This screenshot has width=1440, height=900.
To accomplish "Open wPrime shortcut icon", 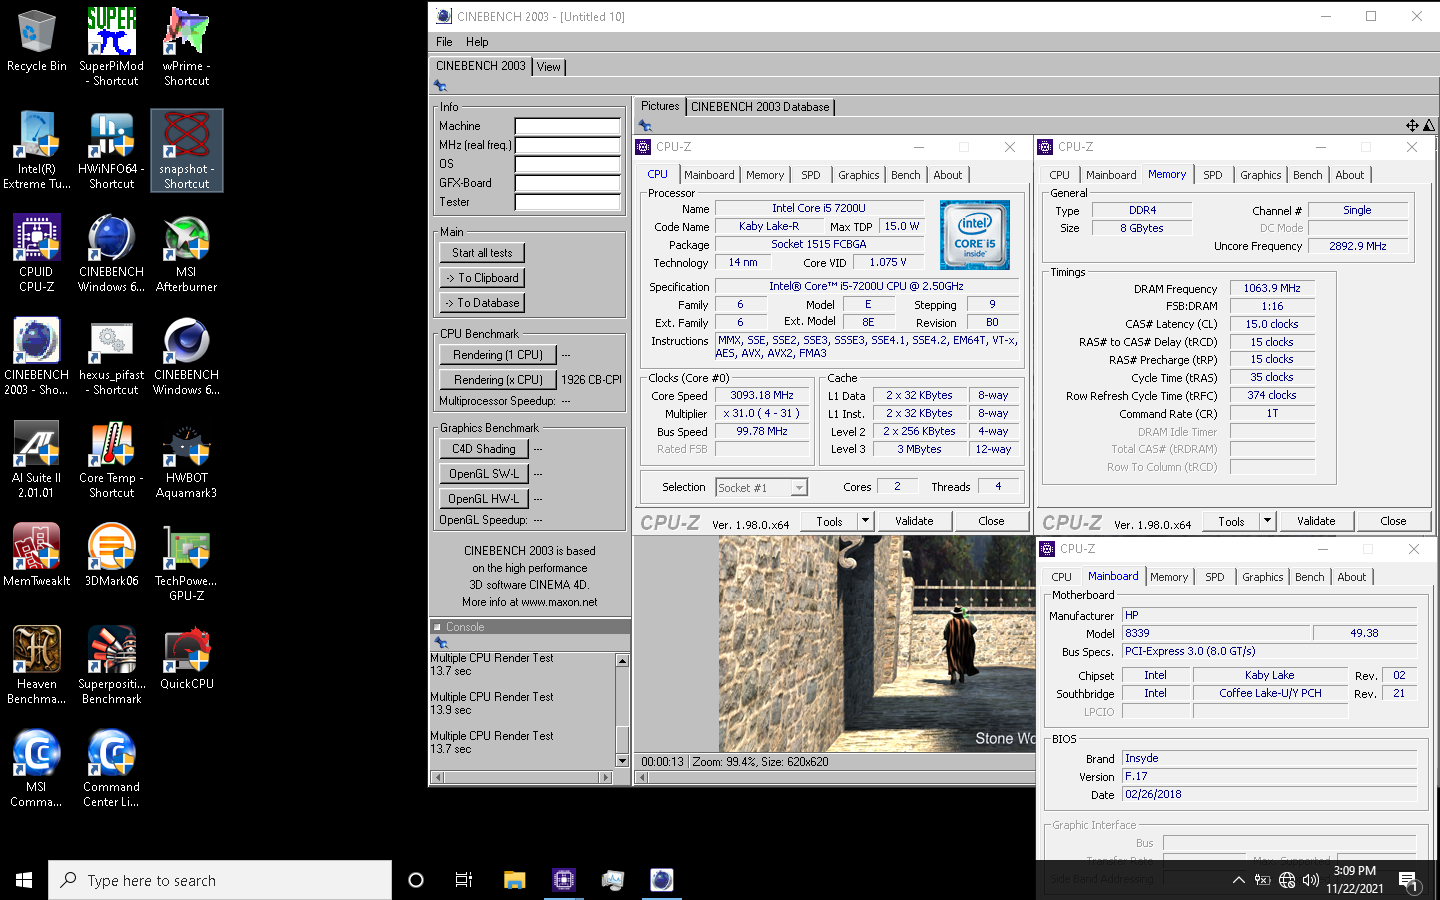I will (x=186, y=47).
